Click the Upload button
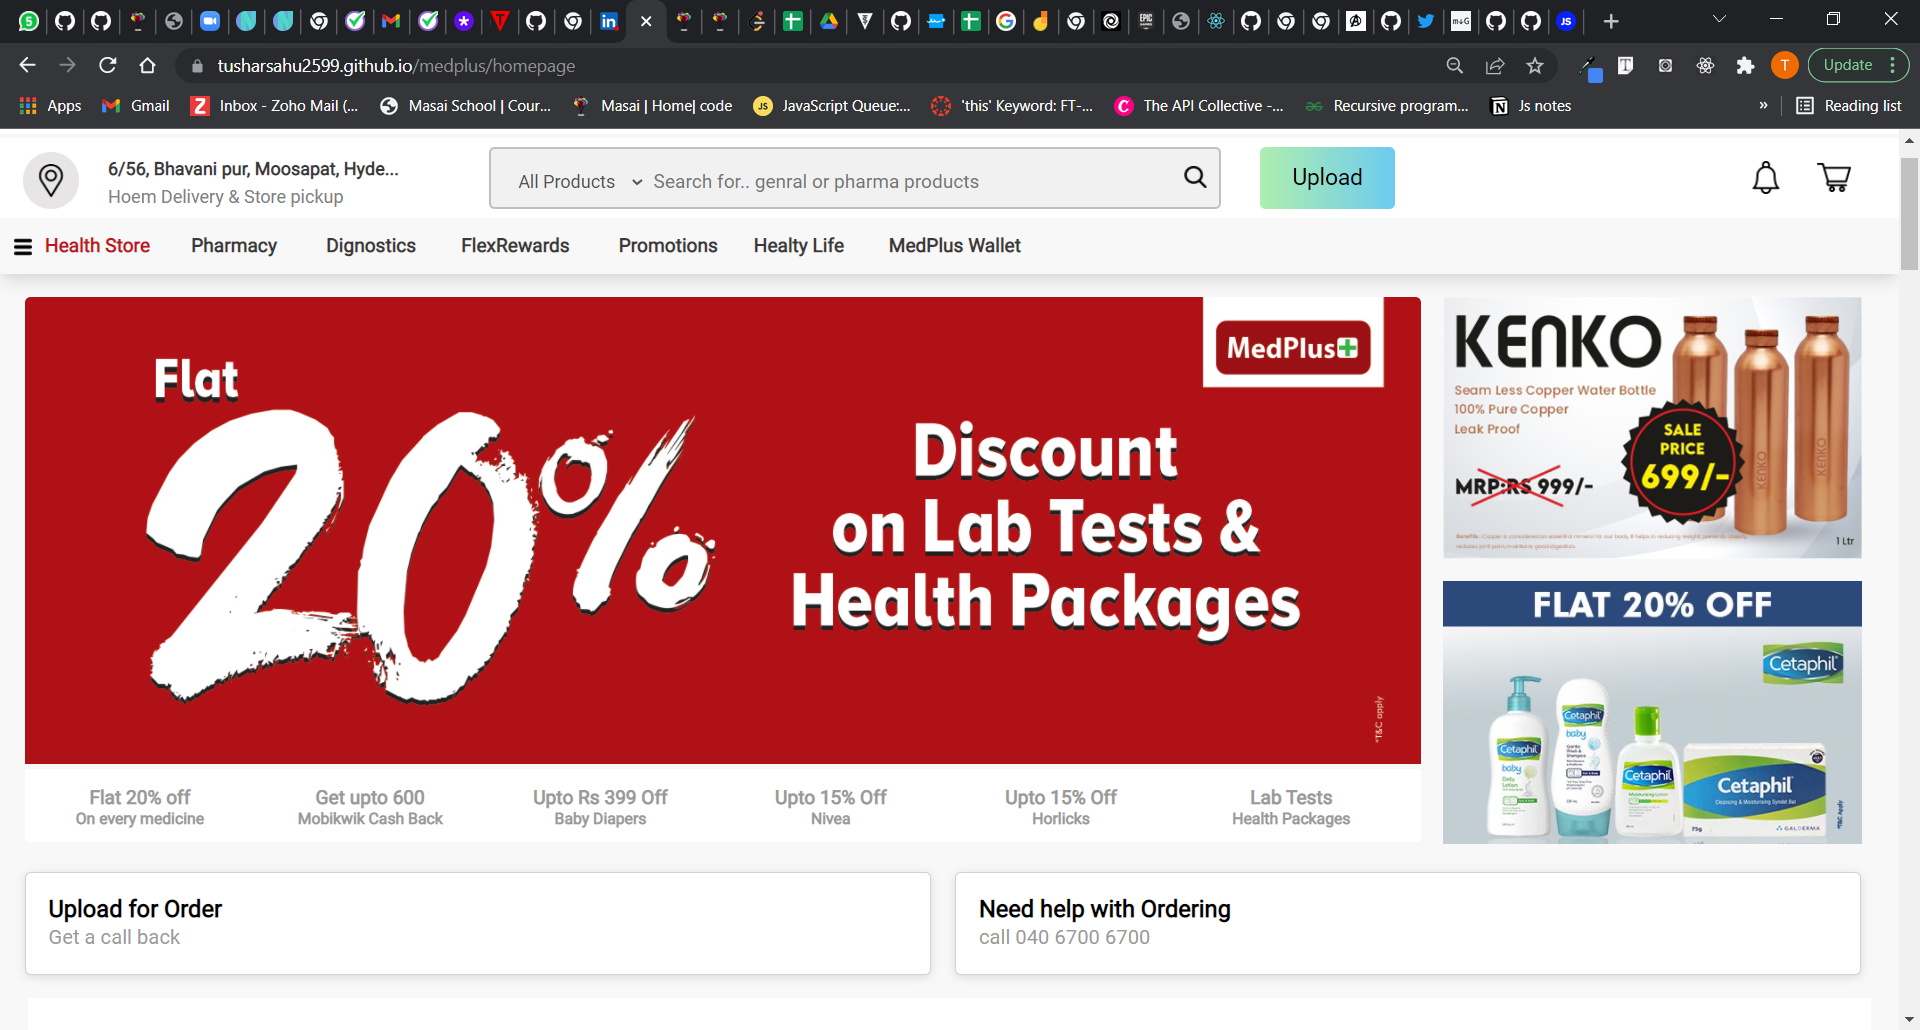Viewport: 1920px width, 1030px height. [1327, 178]
